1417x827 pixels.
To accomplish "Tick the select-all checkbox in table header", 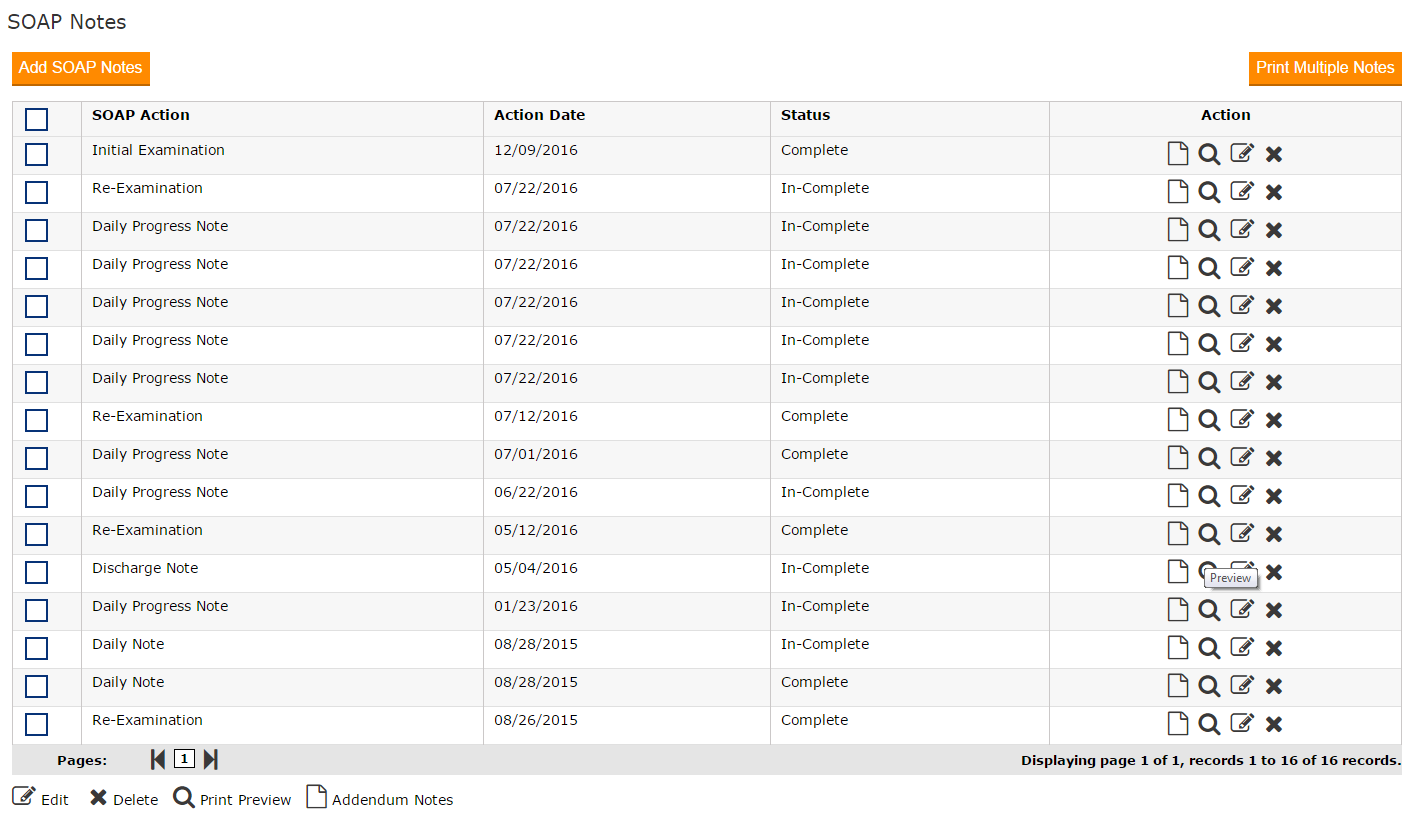I will coord(36,120).
